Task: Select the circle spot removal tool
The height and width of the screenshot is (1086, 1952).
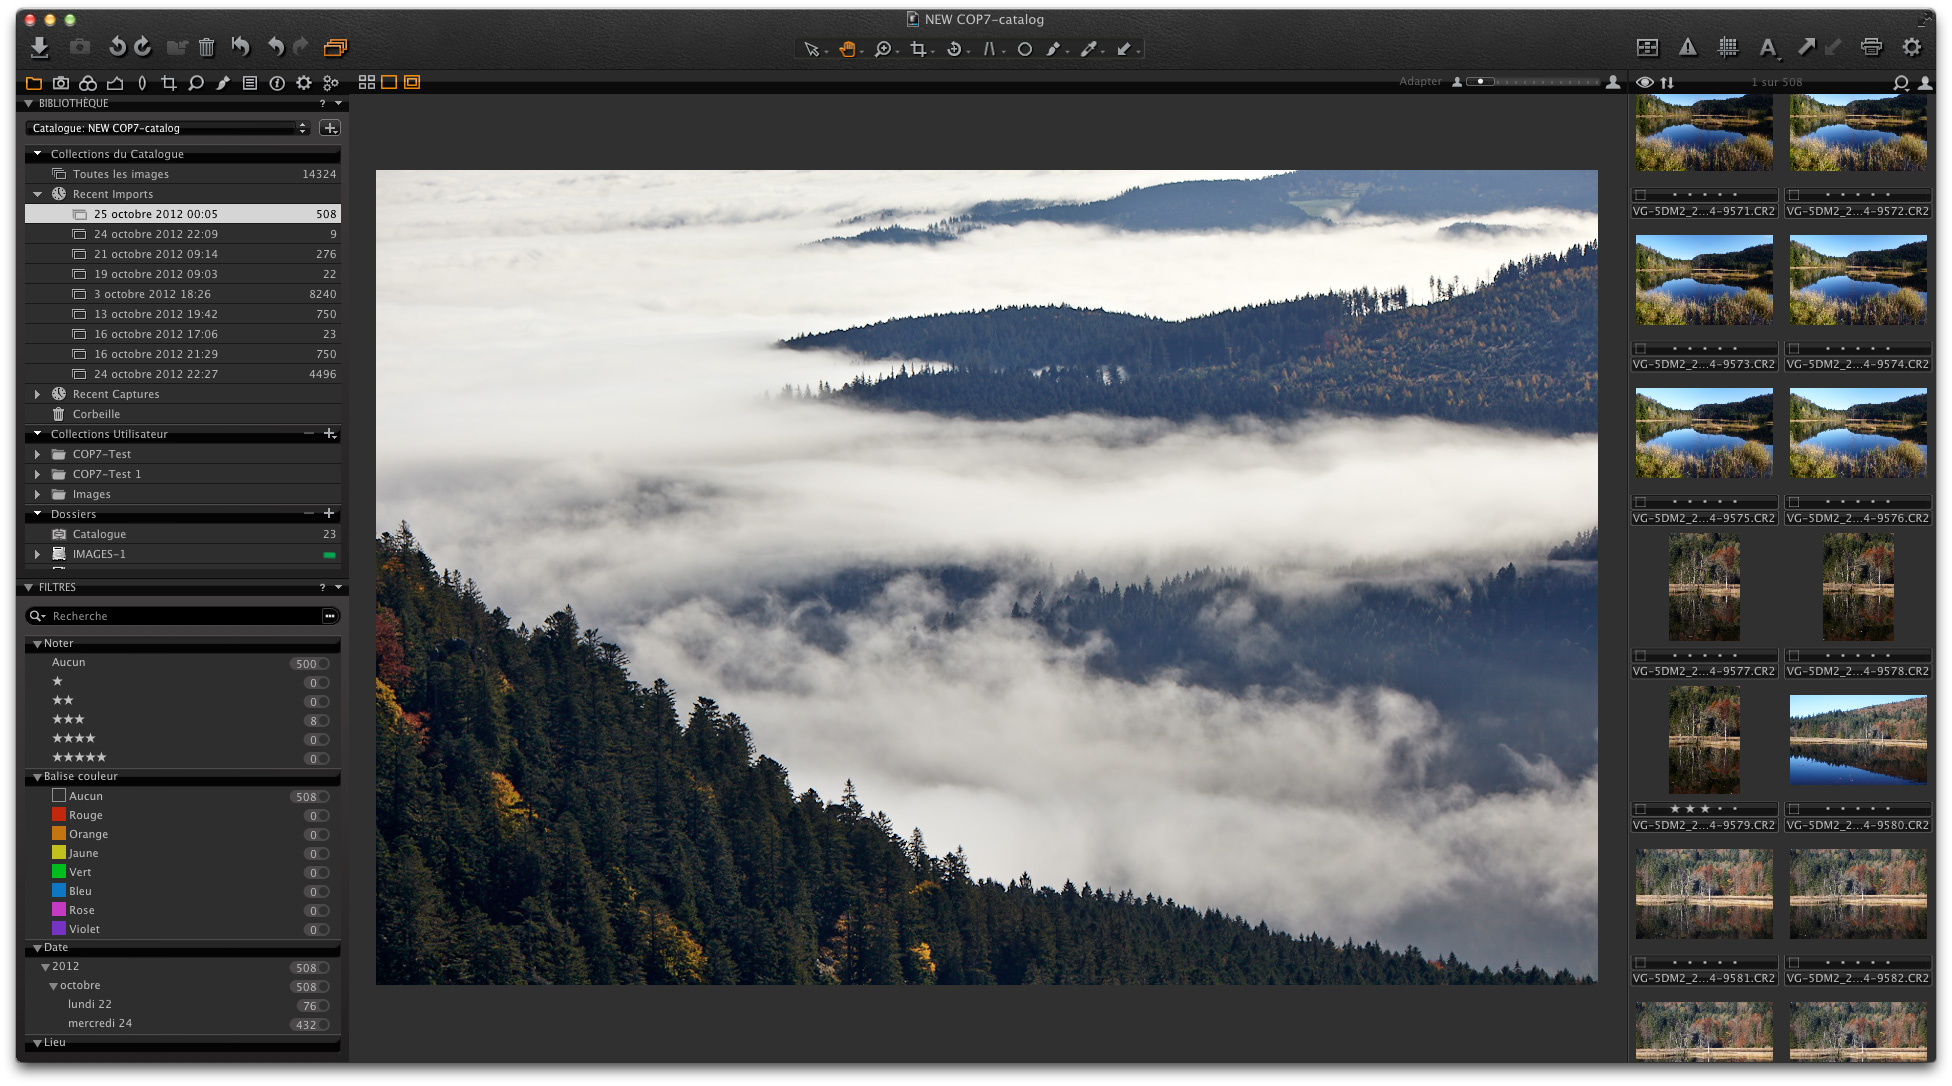Action: click(1025, 49)
